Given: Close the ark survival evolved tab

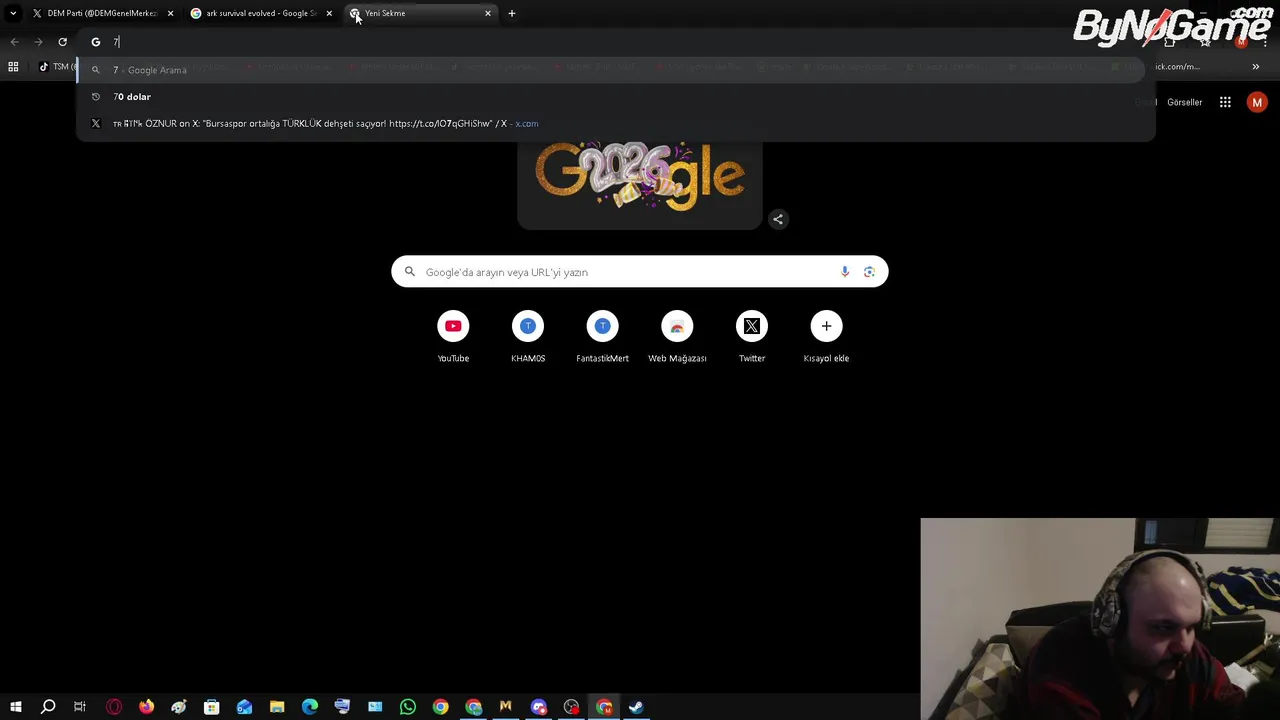Looking at the screenshot, I should (329, 13).
